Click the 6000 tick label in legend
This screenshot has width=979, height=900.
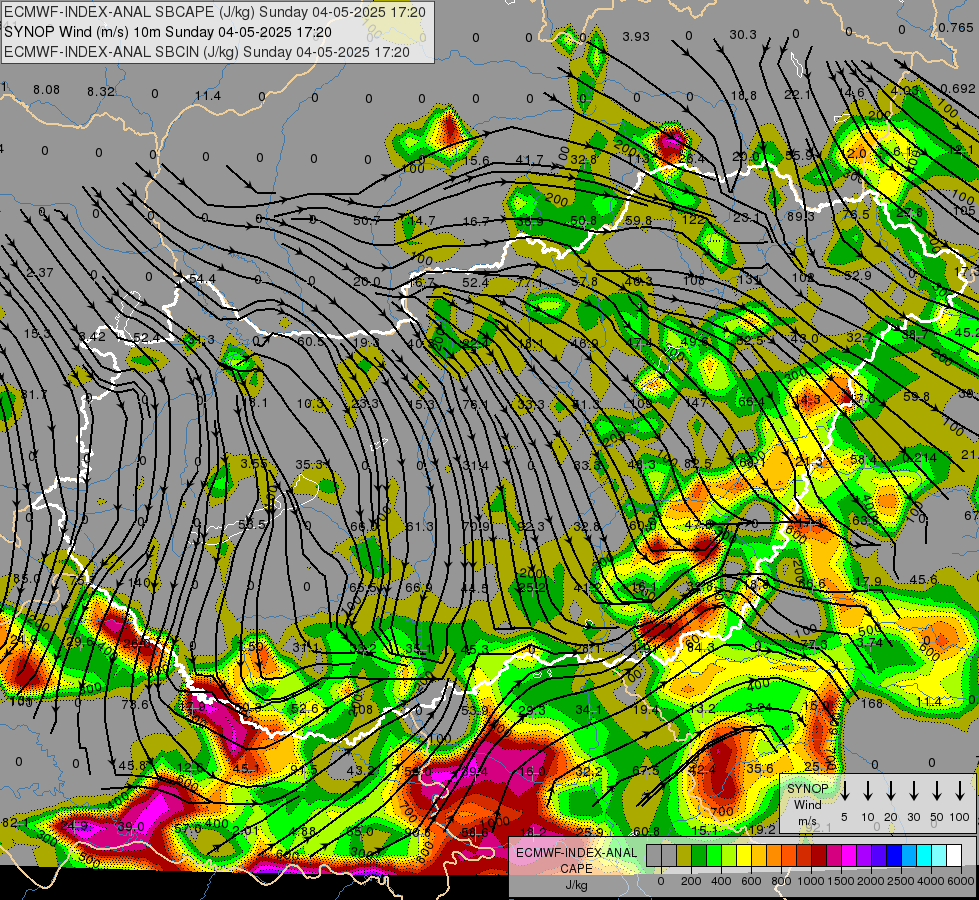(961, 881)
